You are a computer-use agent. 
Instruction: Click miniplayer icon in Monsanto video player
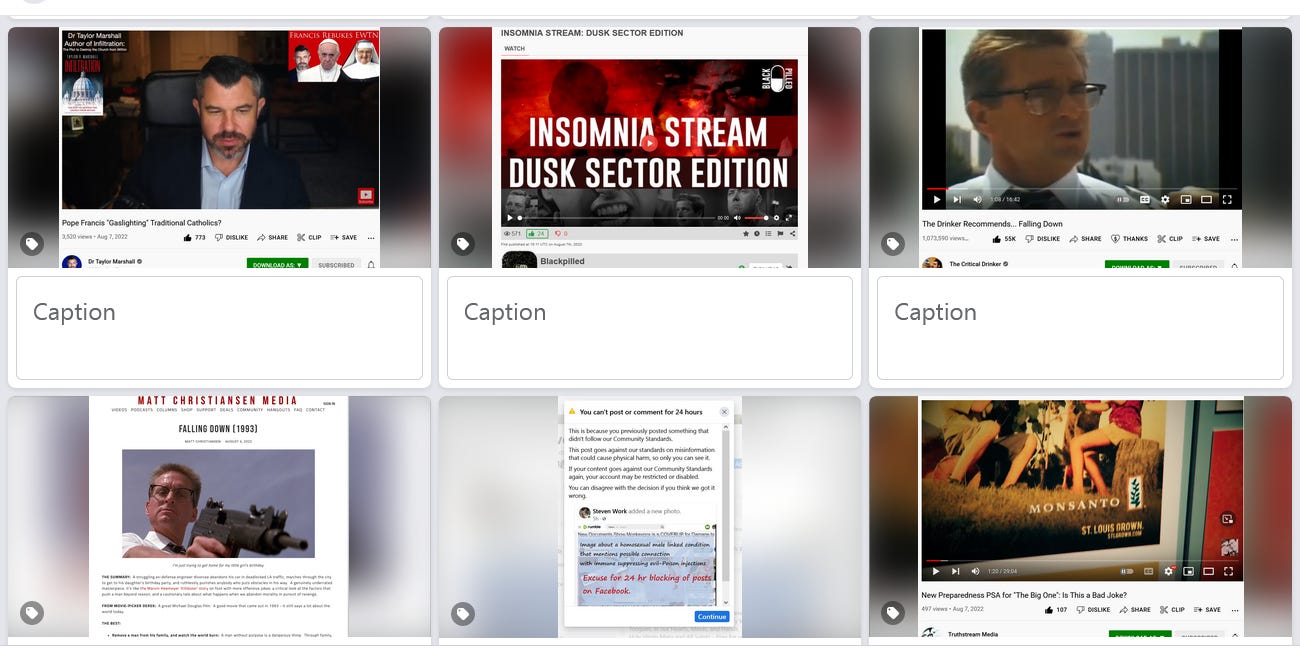click(x=1188, y=571)
